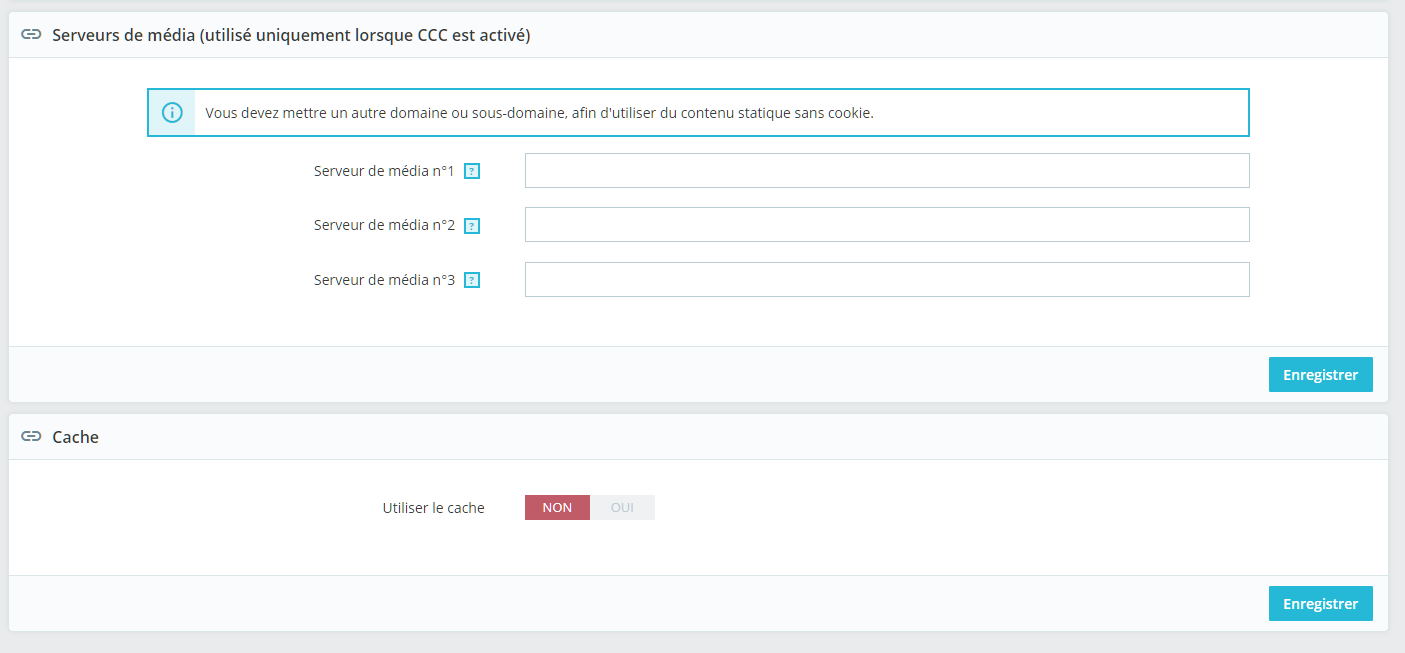Click the Utiliser le cache label
The width and height of the screenshot is (1405, 653).
point(433,508)
